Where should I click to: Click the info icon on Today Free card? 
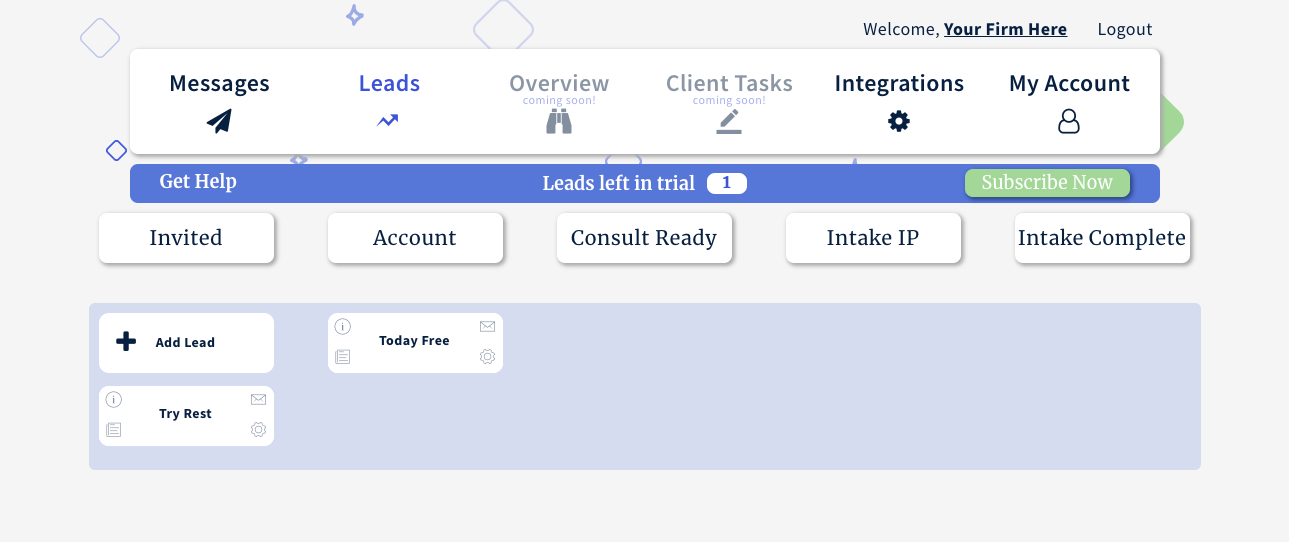click(343, 326)
